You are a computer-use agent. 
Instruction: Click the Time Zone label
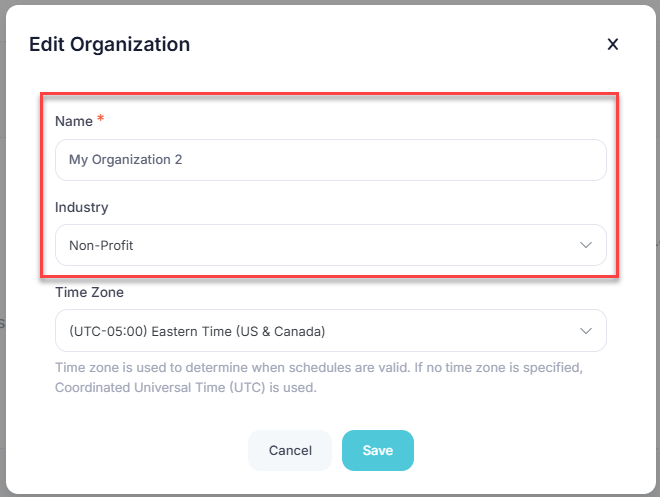click(x=90, y=292)
